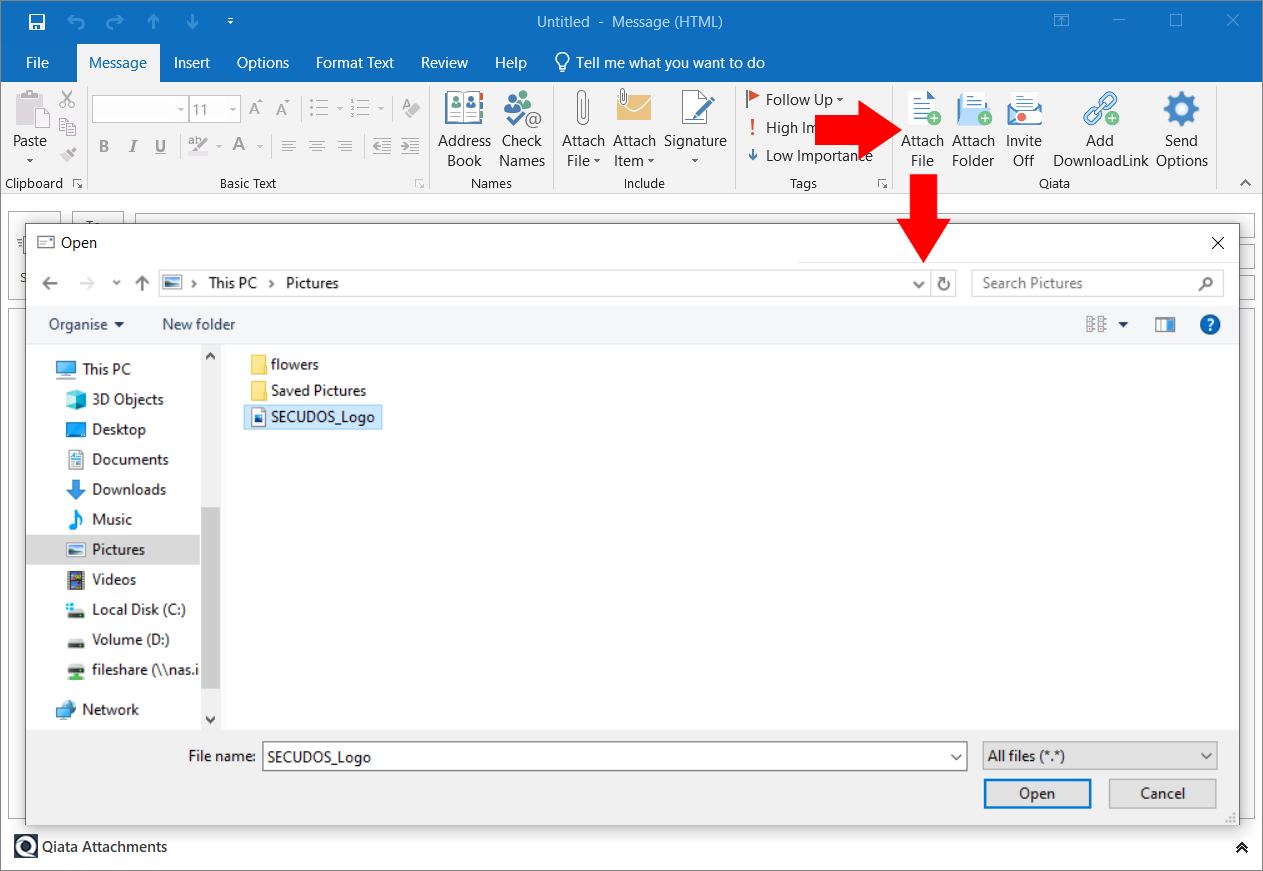Toggle bold formatting
Viewport: 1263px width, 871px height.
pos(103,146)
